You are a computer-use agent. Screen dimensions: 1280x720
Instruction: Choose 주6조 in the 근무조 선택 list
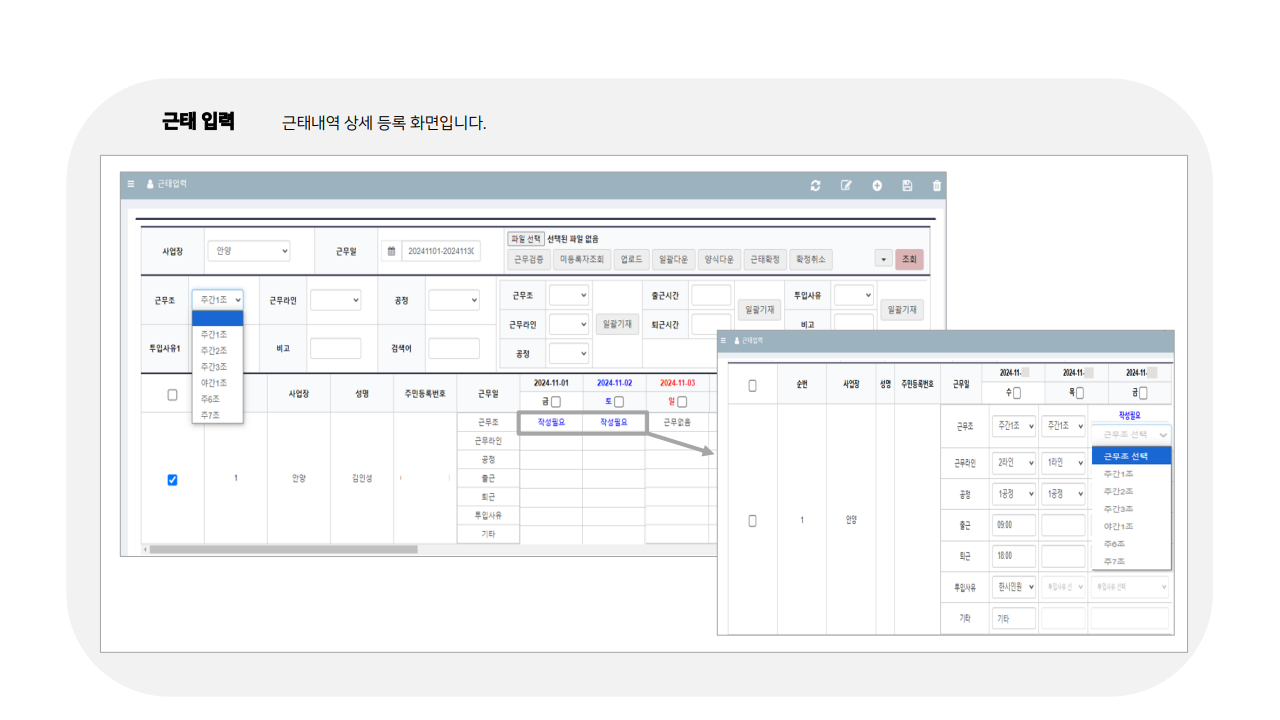(x=1115, y=543)
